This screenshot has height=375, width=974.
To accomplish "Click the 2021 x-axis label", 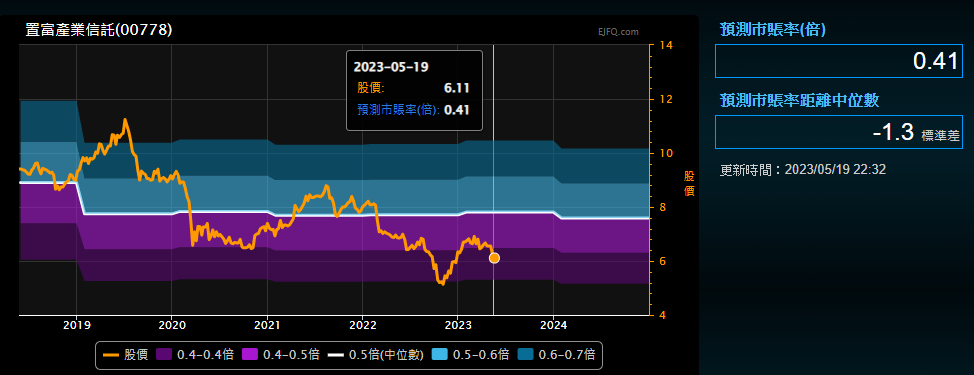I will (268, 324).
